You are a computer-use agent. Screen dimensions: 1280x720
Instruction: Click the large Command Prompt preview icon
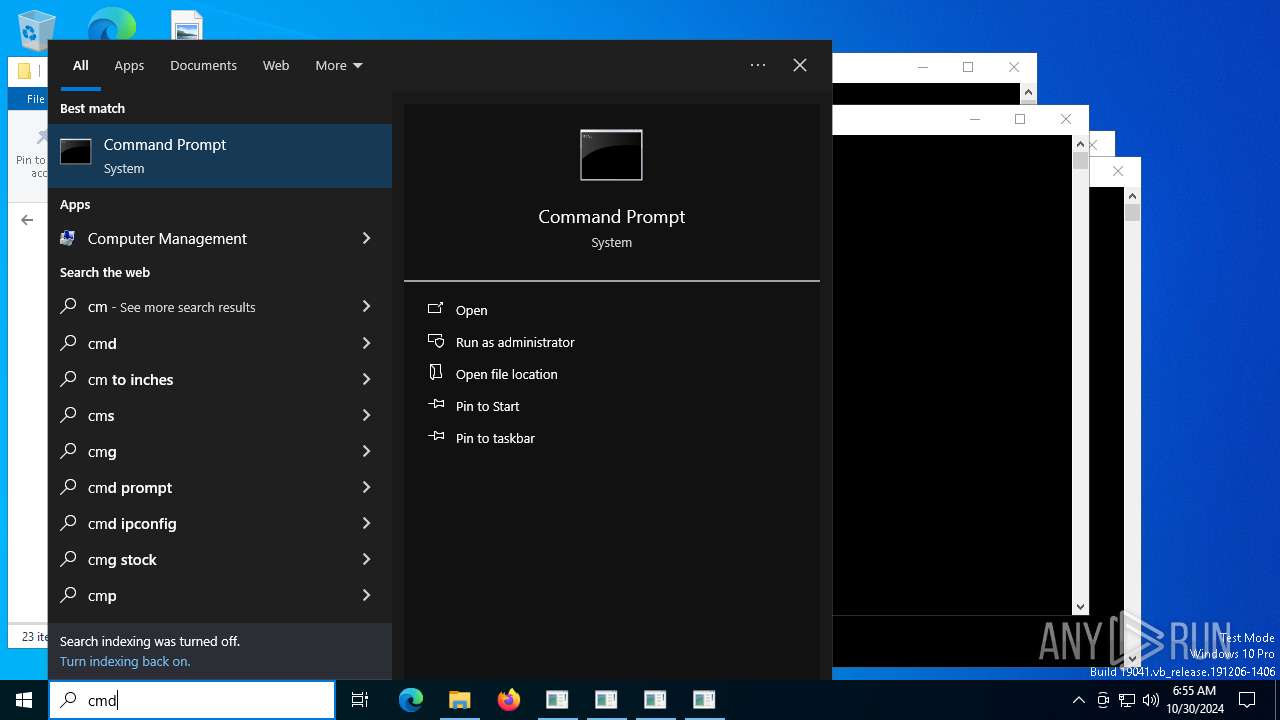tap(611, 155)
